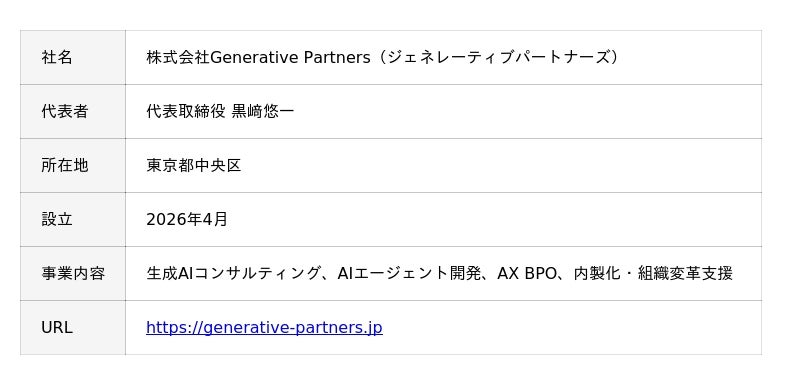
Task: Click the 設立 header cell
Action: point(73,220)
